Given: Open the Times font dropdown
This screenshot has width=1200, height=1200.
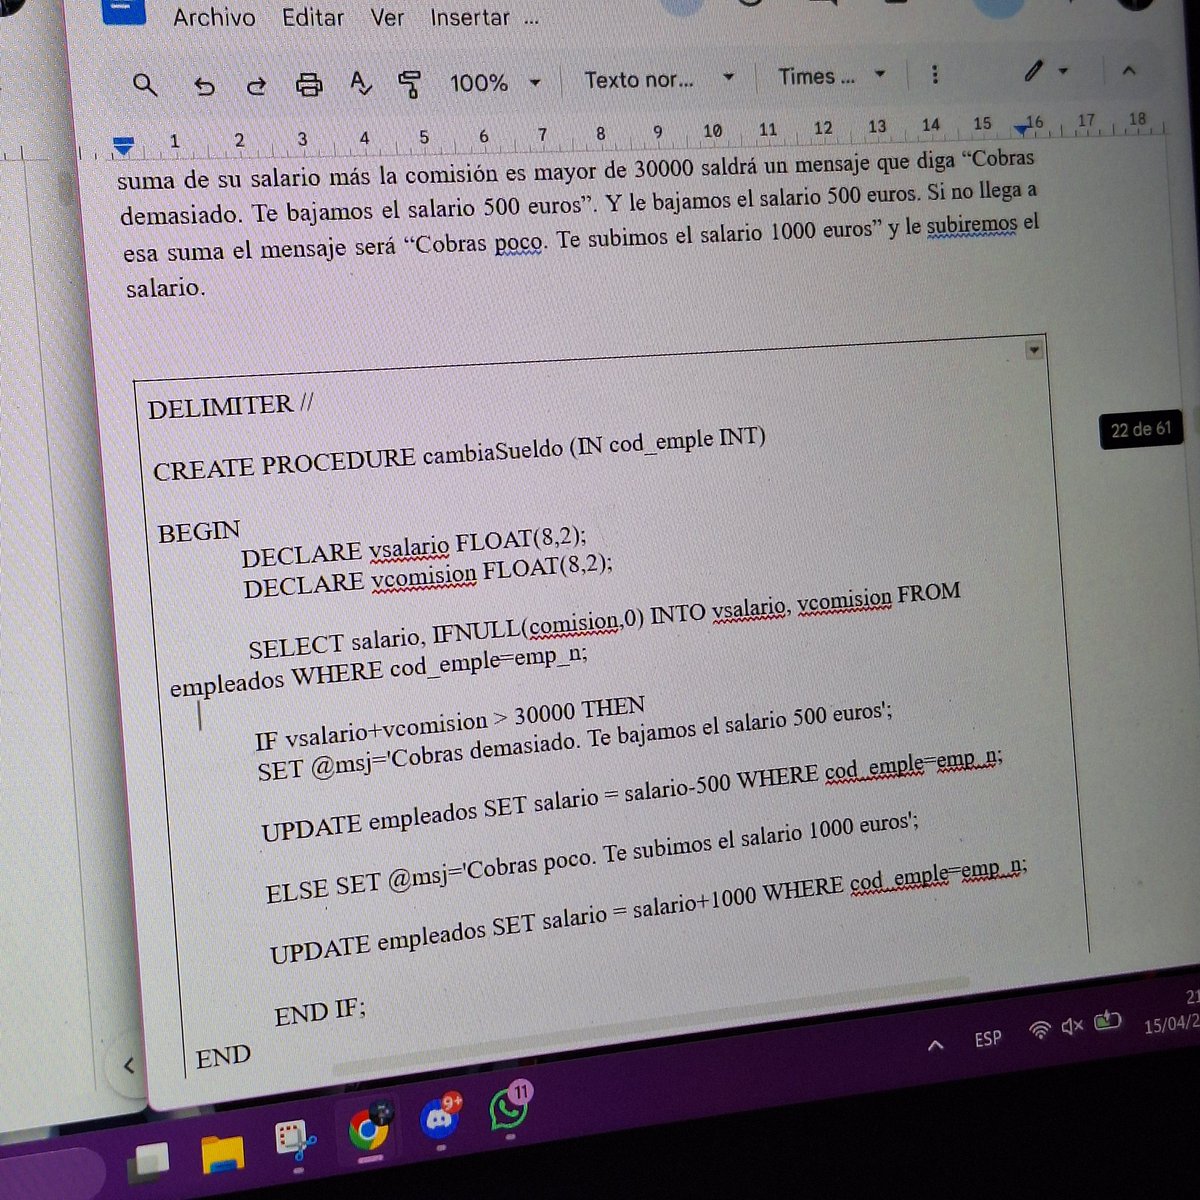Looking at the screenshot, I should (x=831, y=76).
